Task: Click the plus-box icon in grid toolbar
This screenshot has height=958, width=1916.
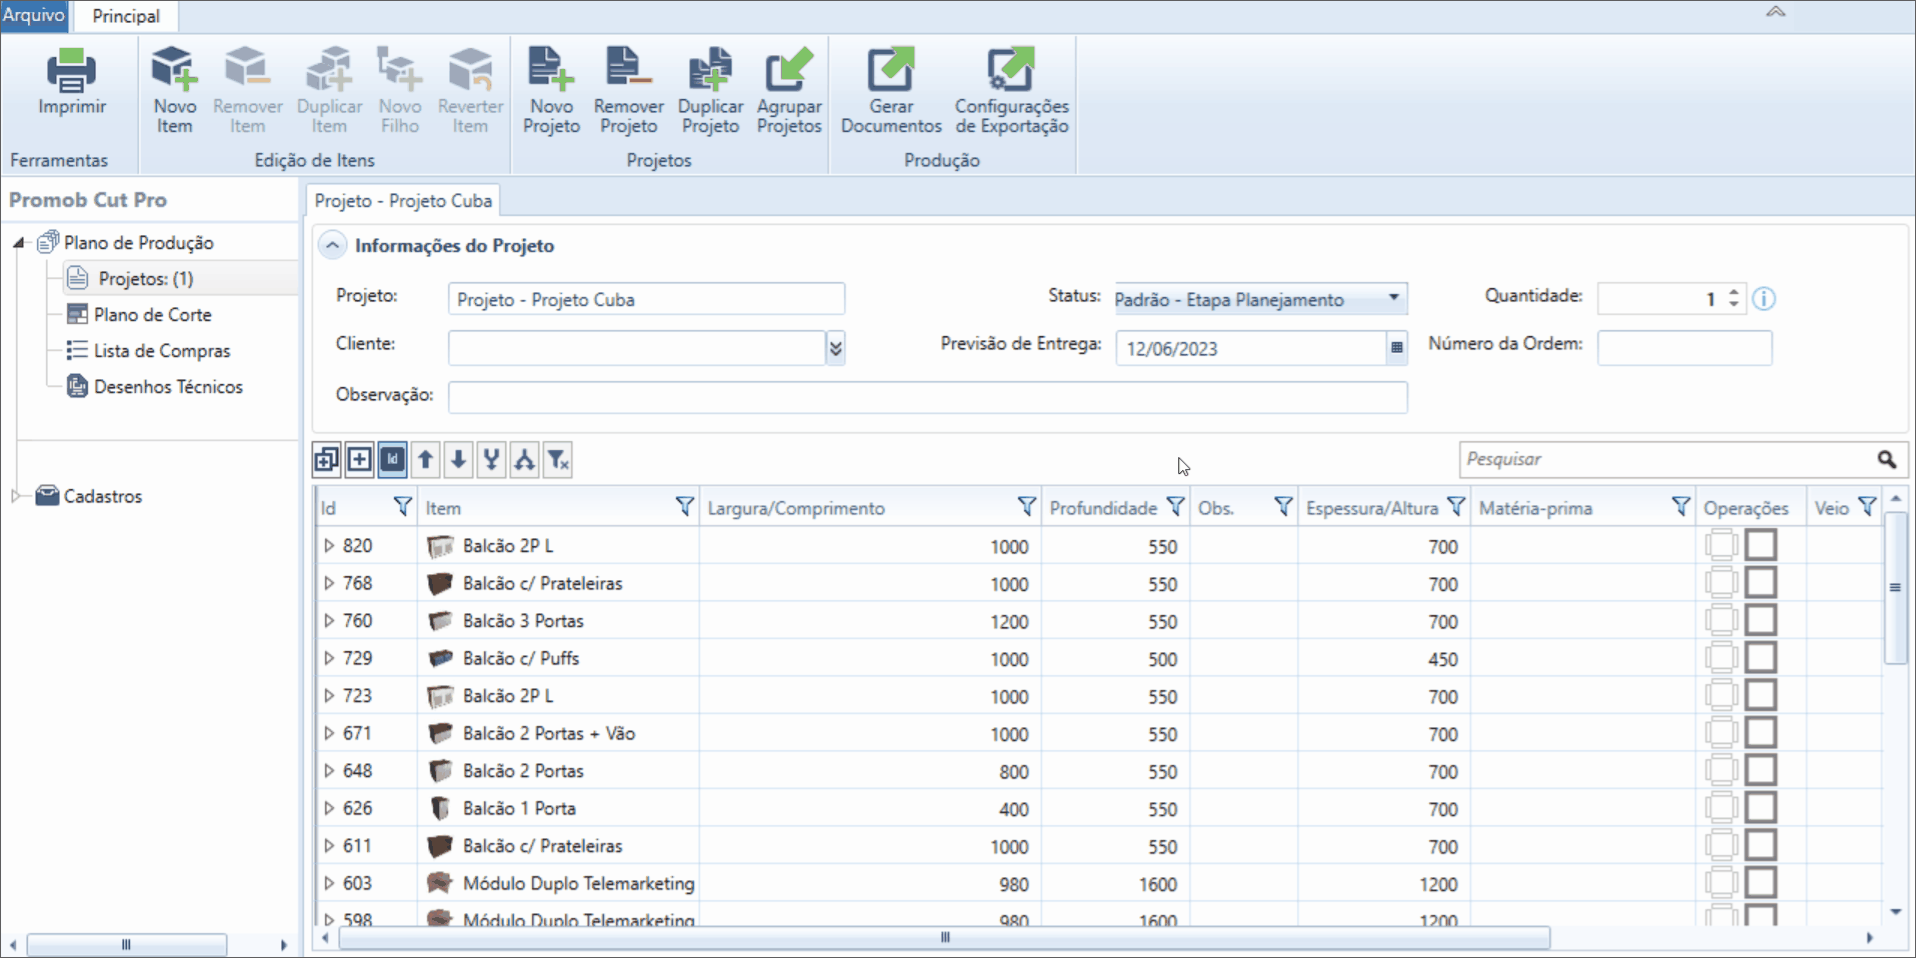Action: pos(359,459)
